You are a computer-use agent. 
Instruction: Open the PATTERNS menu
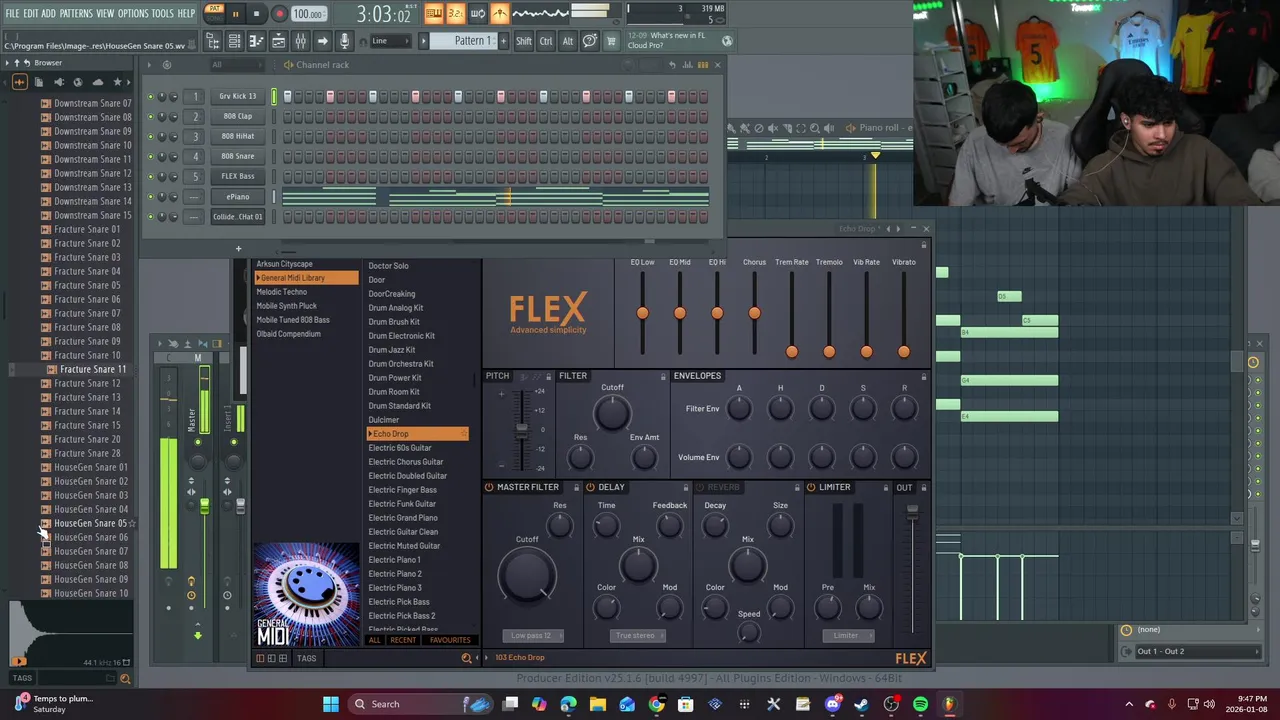coord(76,13)
